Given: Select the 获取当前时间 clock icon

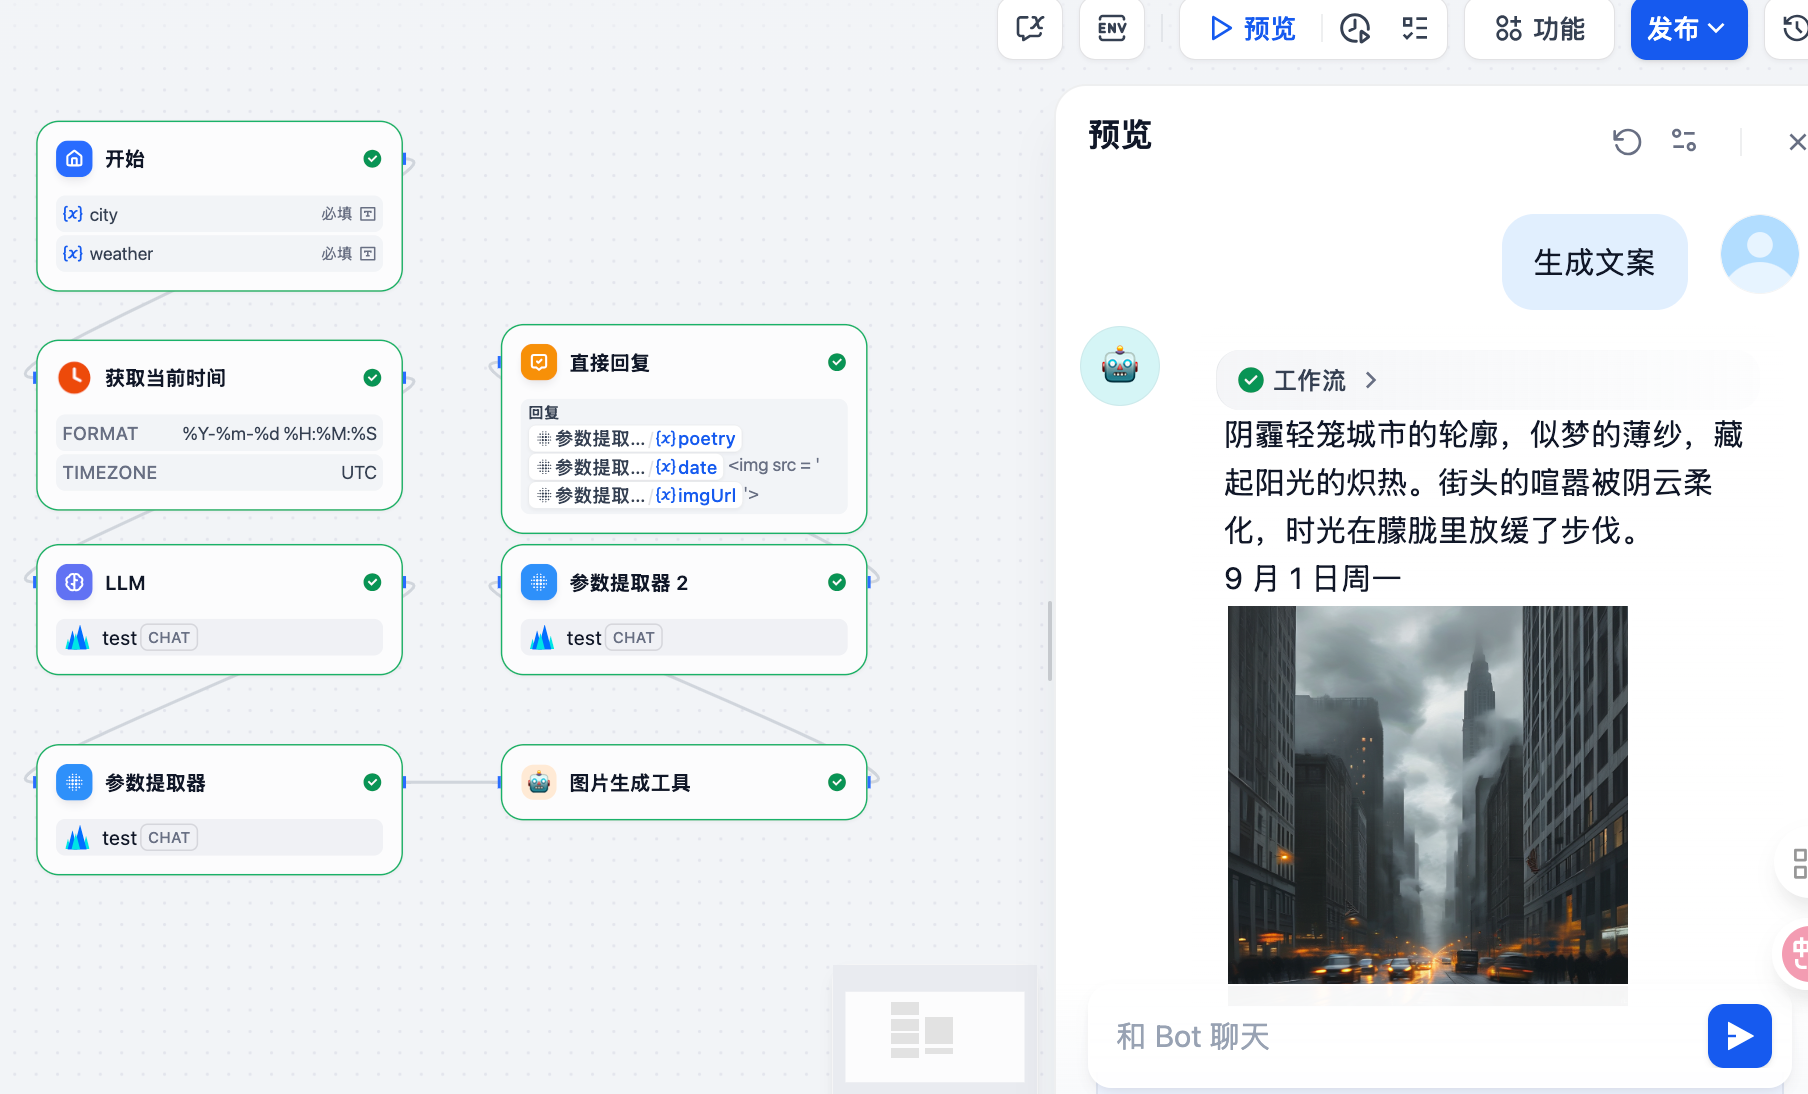Looking at the screenshot, I should pos(74,378).
